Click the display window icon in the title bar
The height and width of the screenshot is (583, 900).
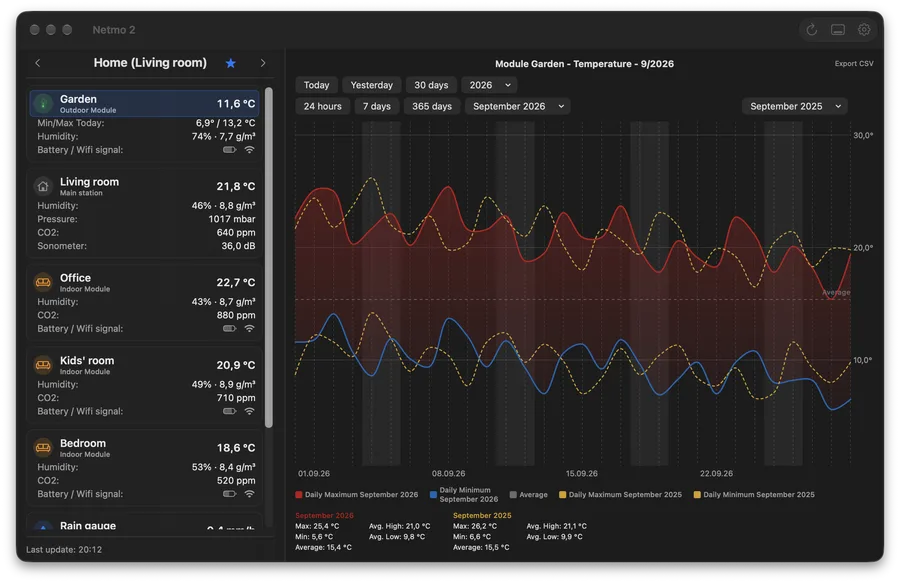pyautogui.click(x=837, y=30)
